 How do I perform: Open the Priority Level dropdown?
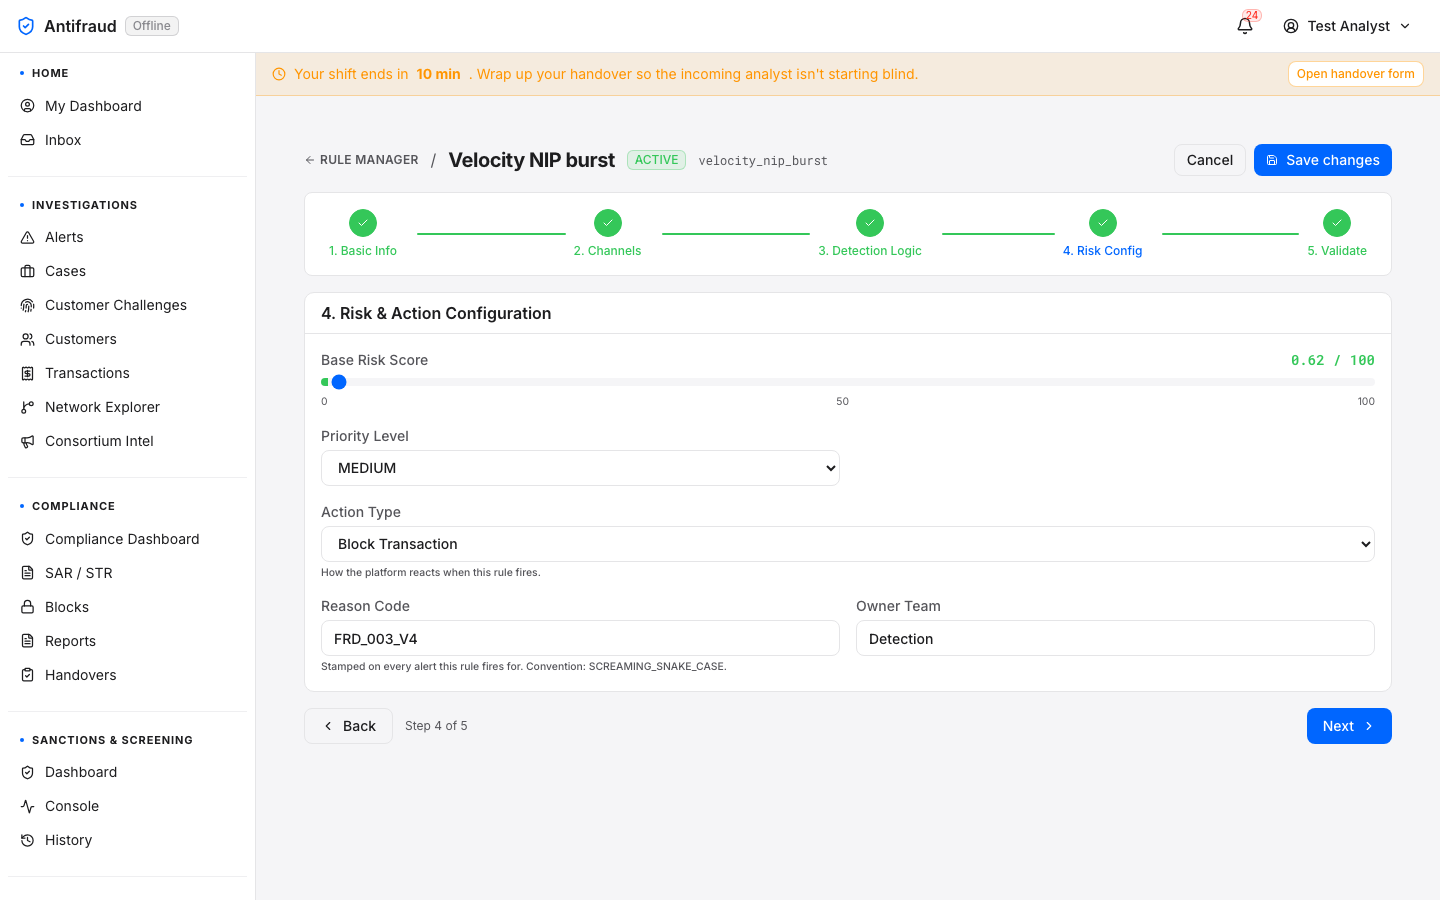[580, 468]
